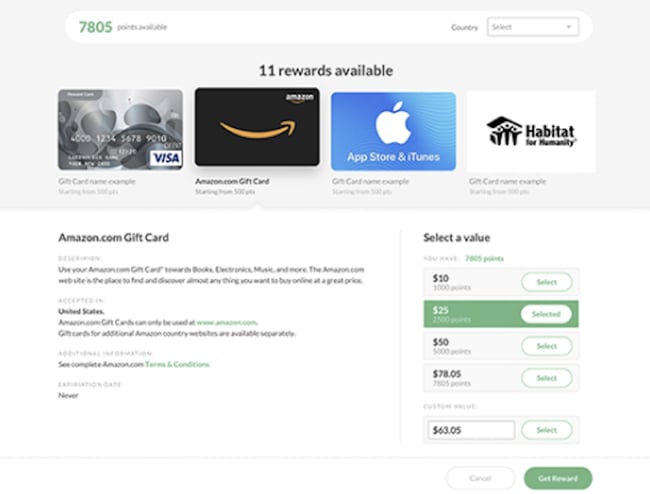Screen dimensions: 650x494
Task: Pick the App Store & iTunes card
Action: coord(393,131)
